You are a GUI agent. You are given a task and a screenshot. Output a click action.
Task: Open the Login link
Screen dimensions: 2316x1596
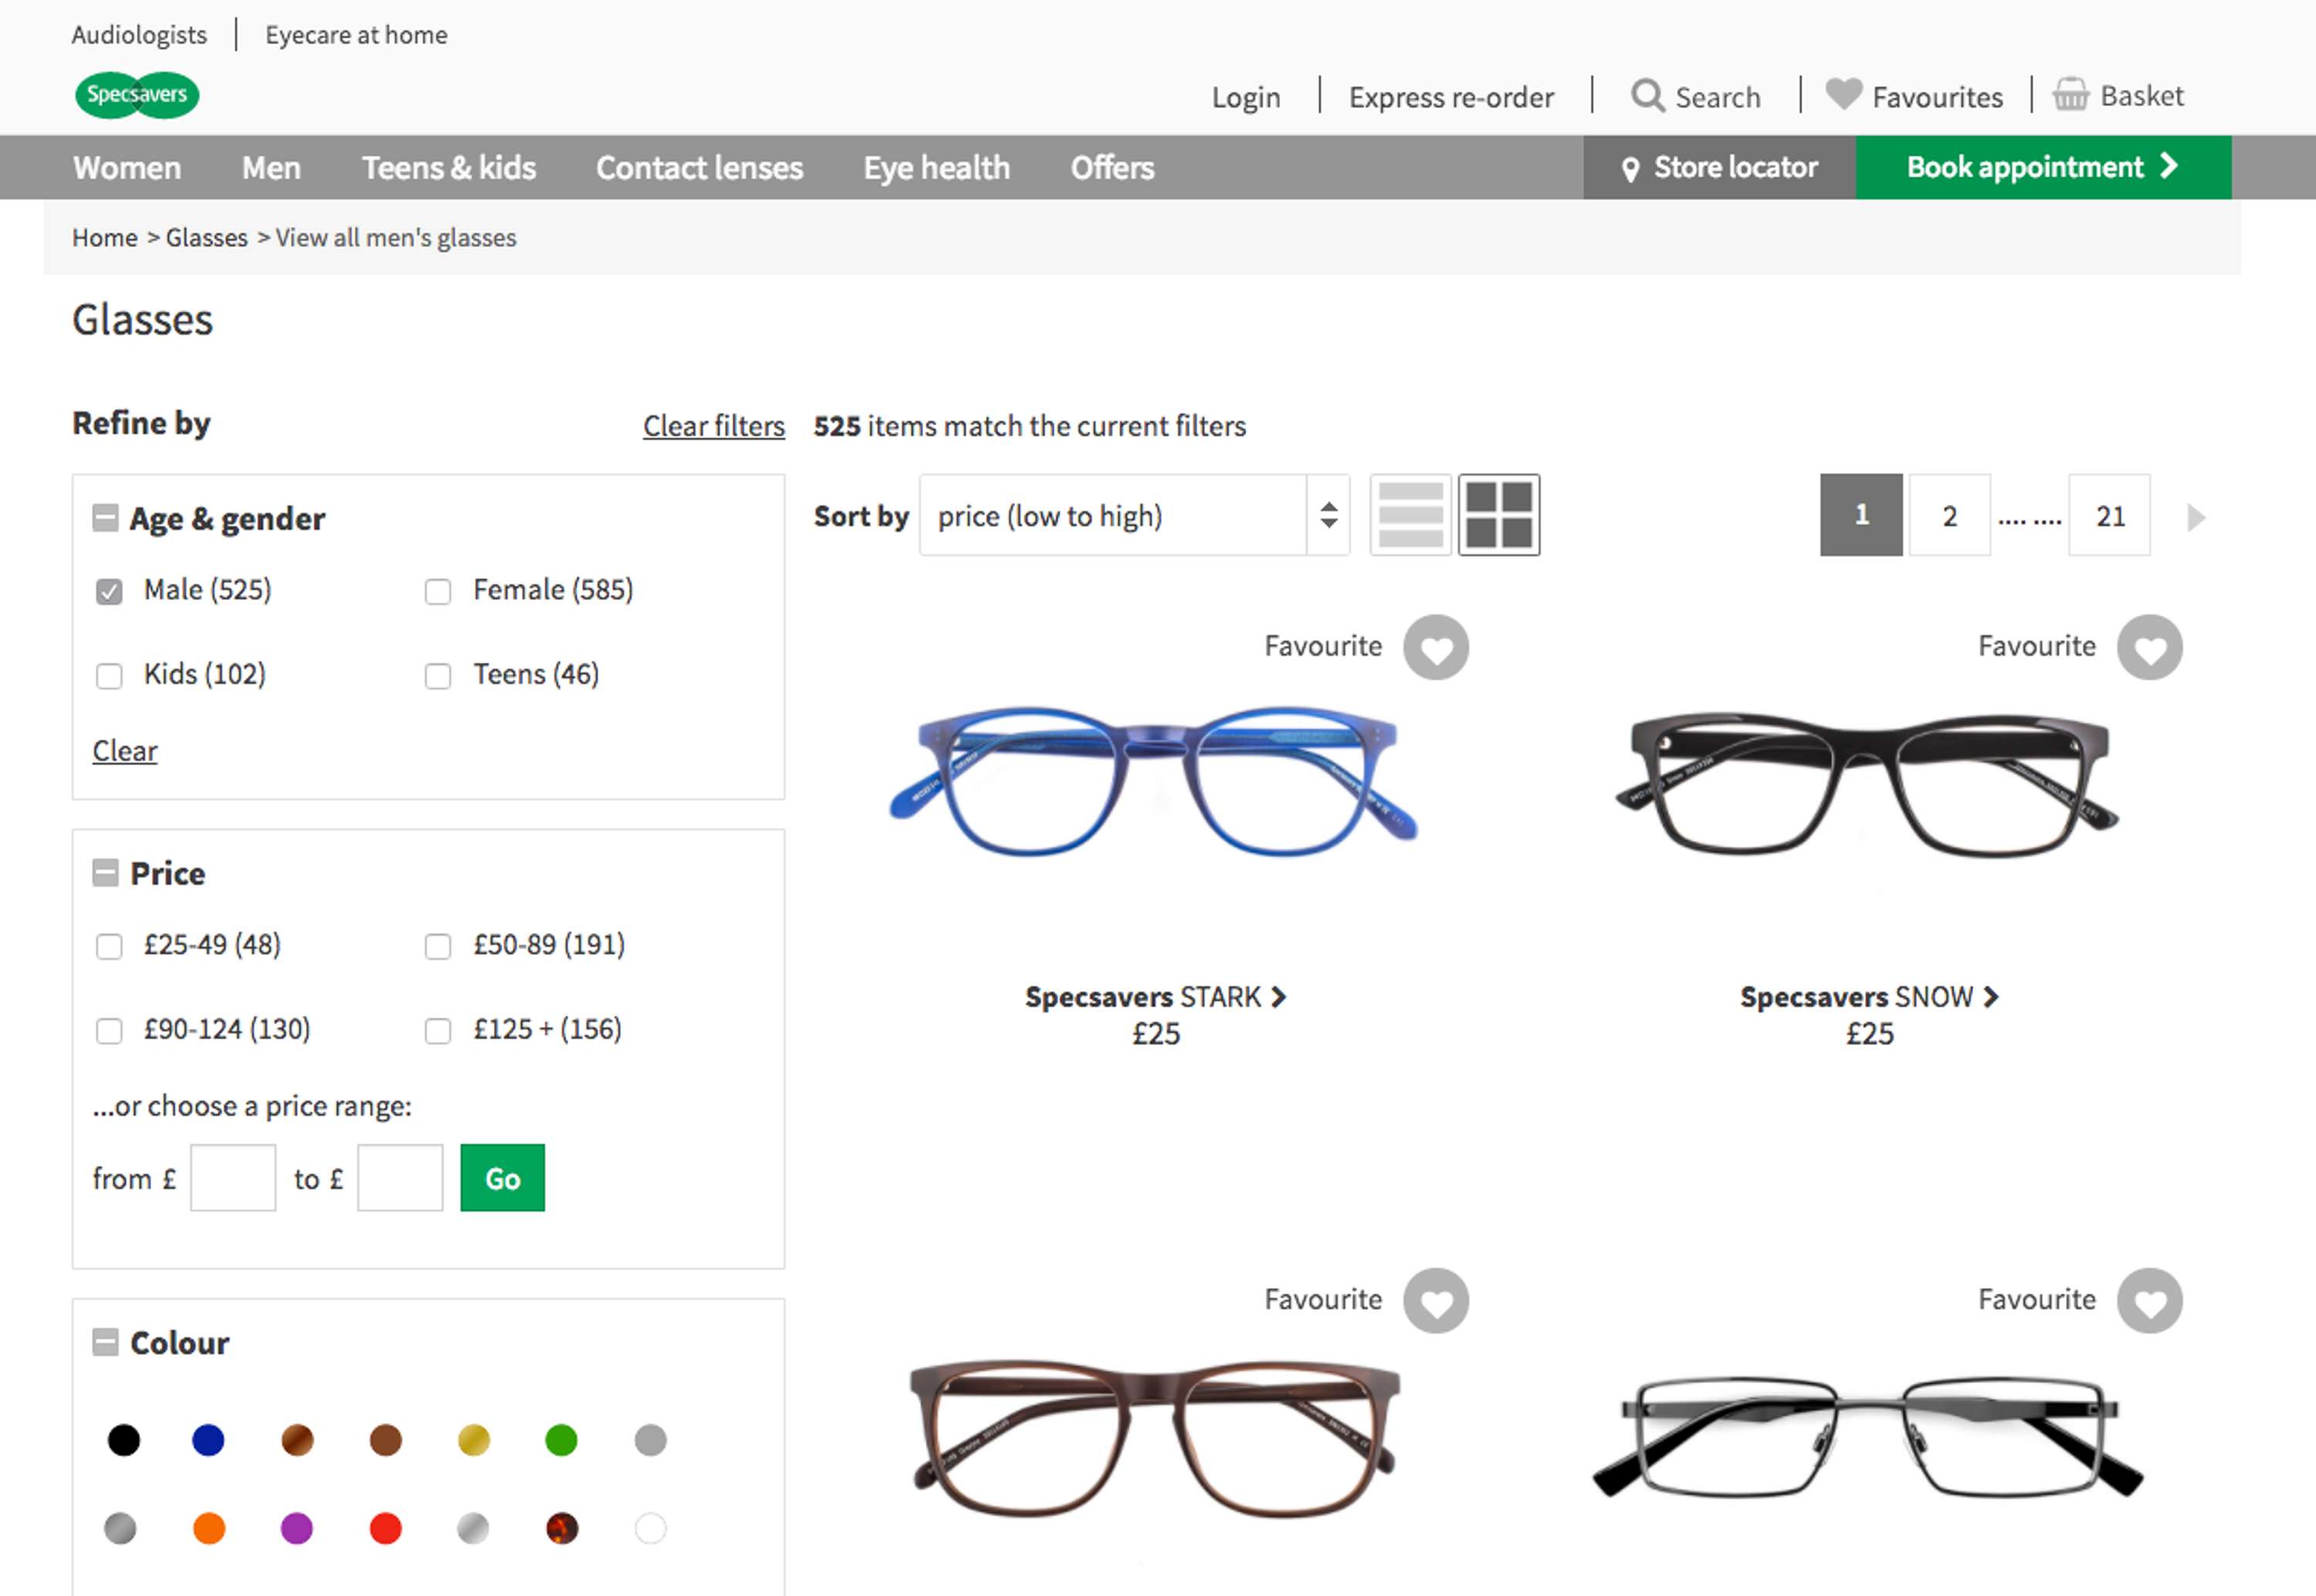pyautogui.click(x=1246, y=97)
